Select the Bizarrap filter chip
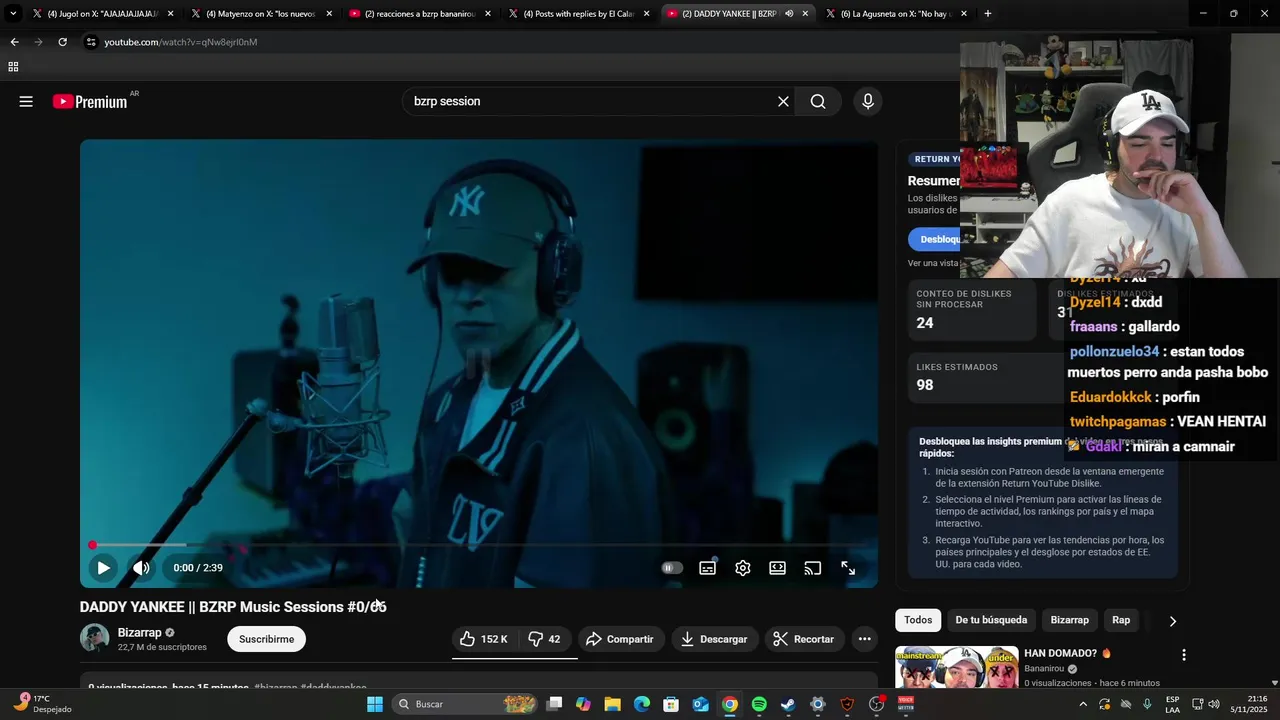Viewport: 1280px width, 720px height. coord(1069,620)
